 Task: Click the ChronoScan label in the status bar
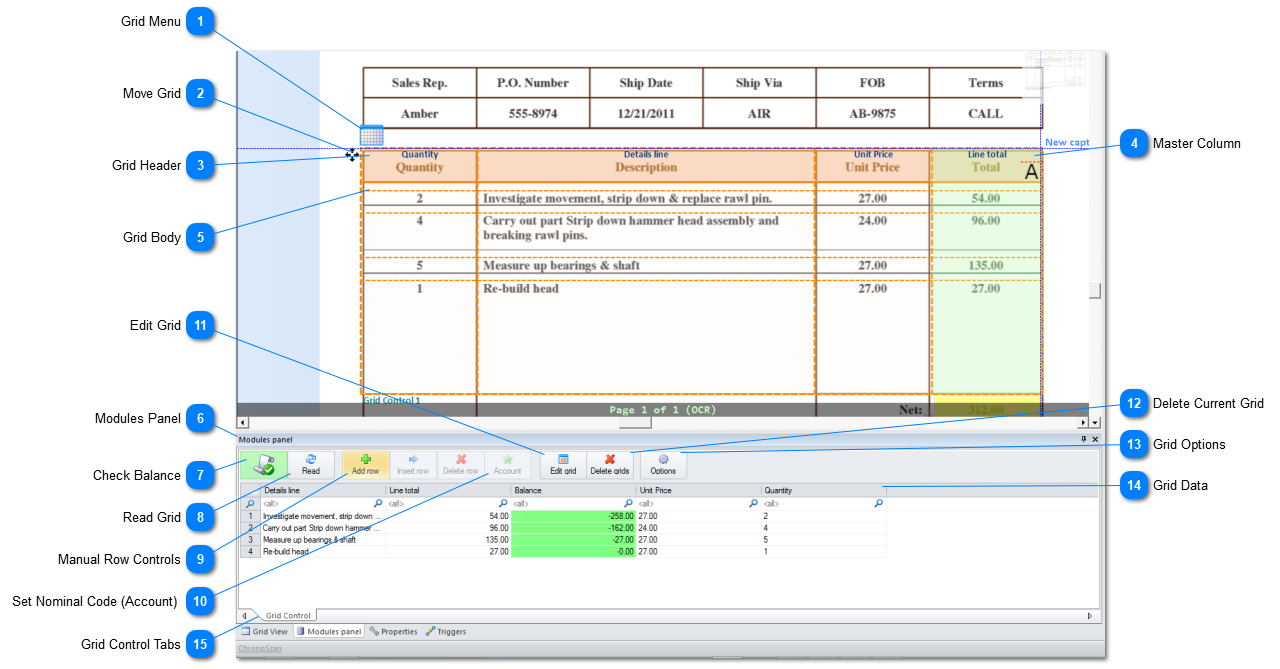(260, 648)
